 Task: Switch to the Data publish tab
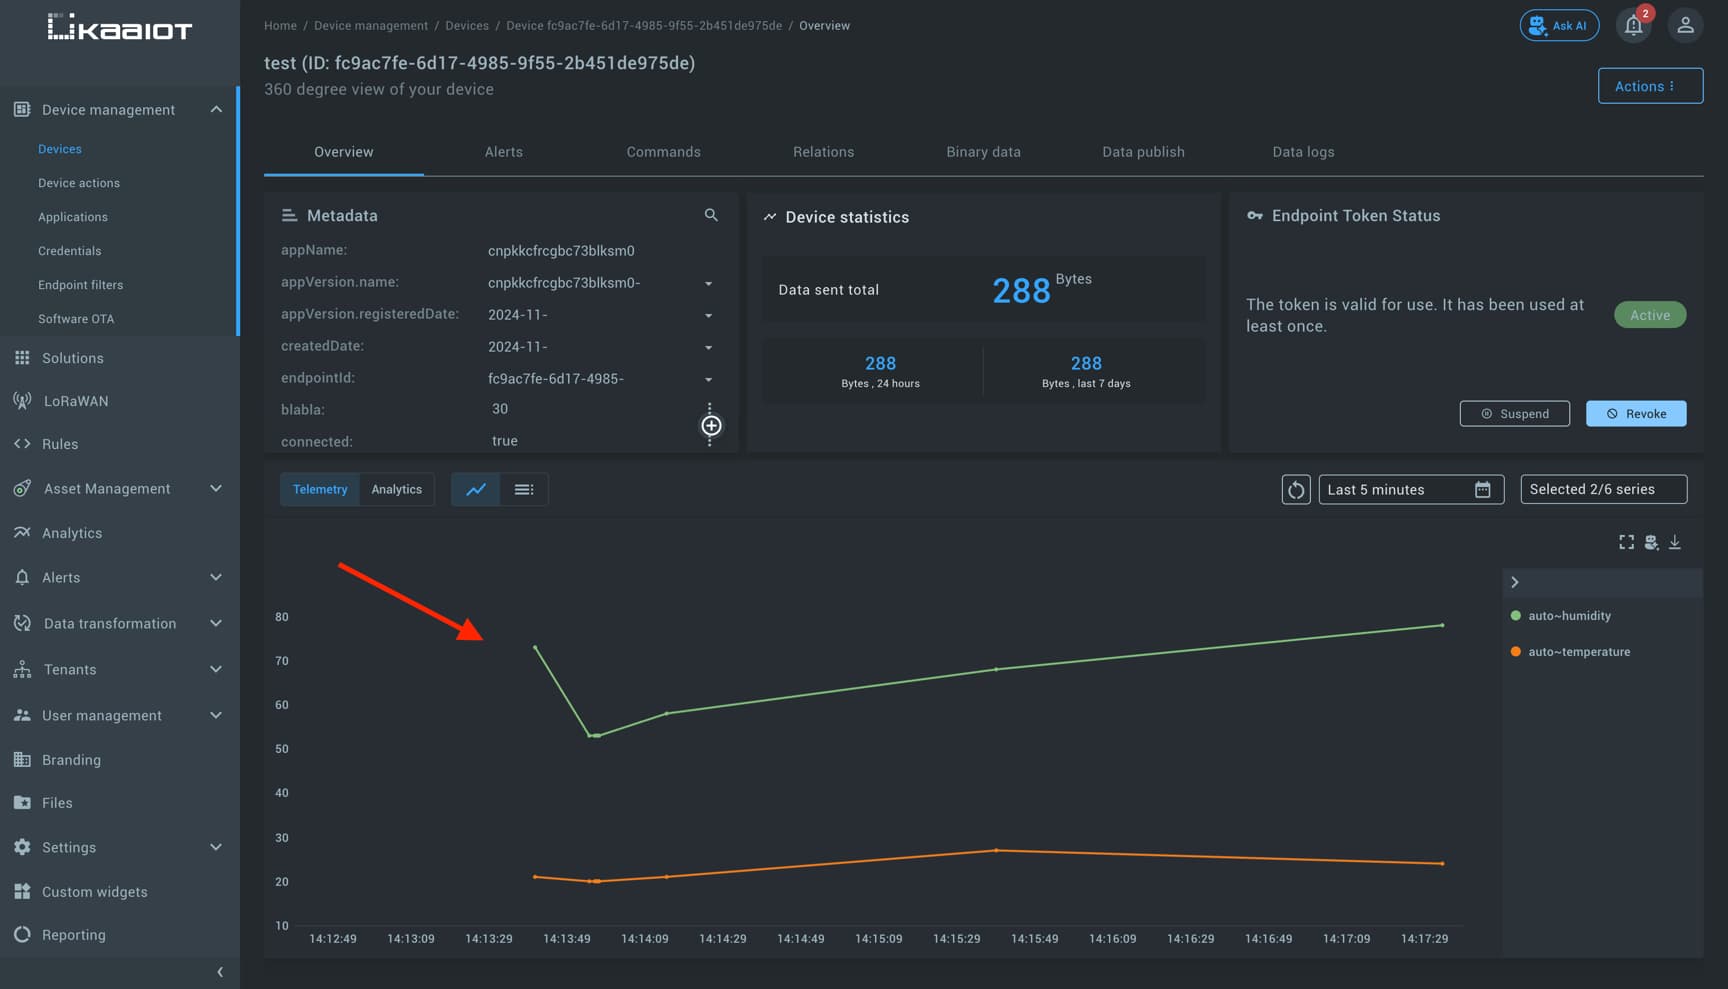coord(1144,152)
